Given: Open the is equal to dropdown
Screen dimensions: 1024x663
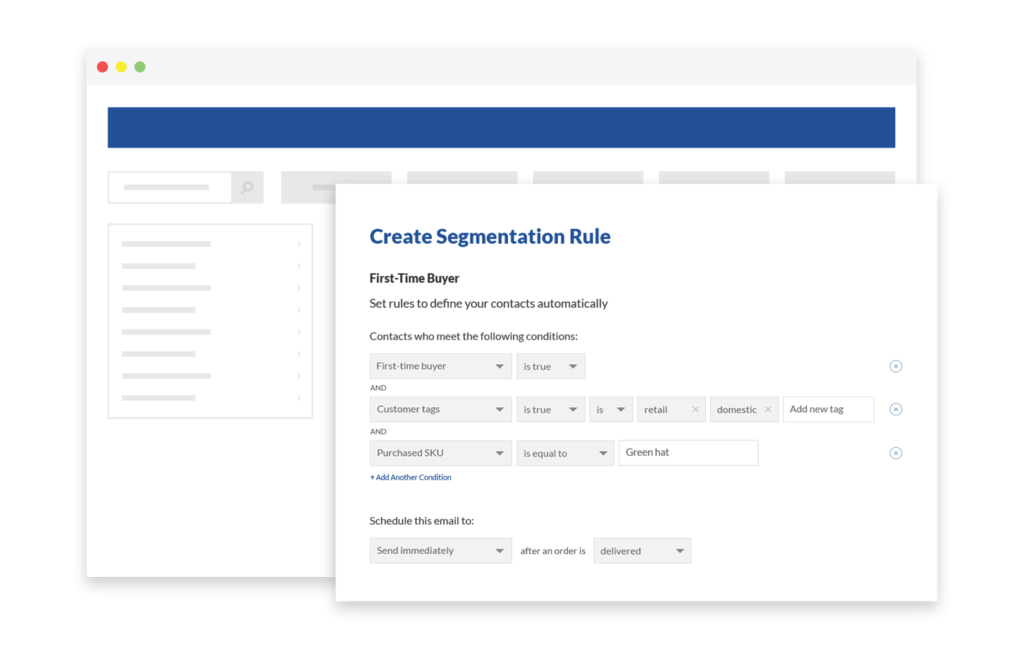Looking at the screenshot, I should coord(565,453).
